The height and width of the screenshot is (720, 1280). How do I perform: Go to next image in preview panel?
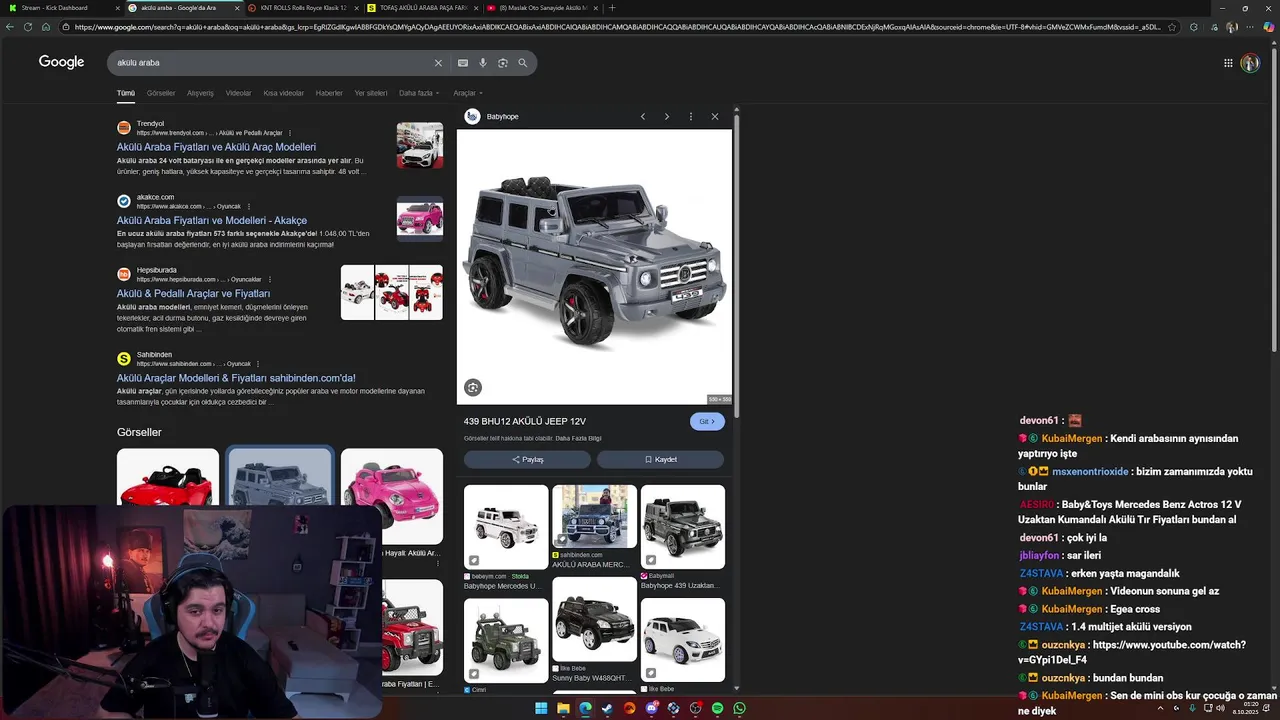(667, 117)
